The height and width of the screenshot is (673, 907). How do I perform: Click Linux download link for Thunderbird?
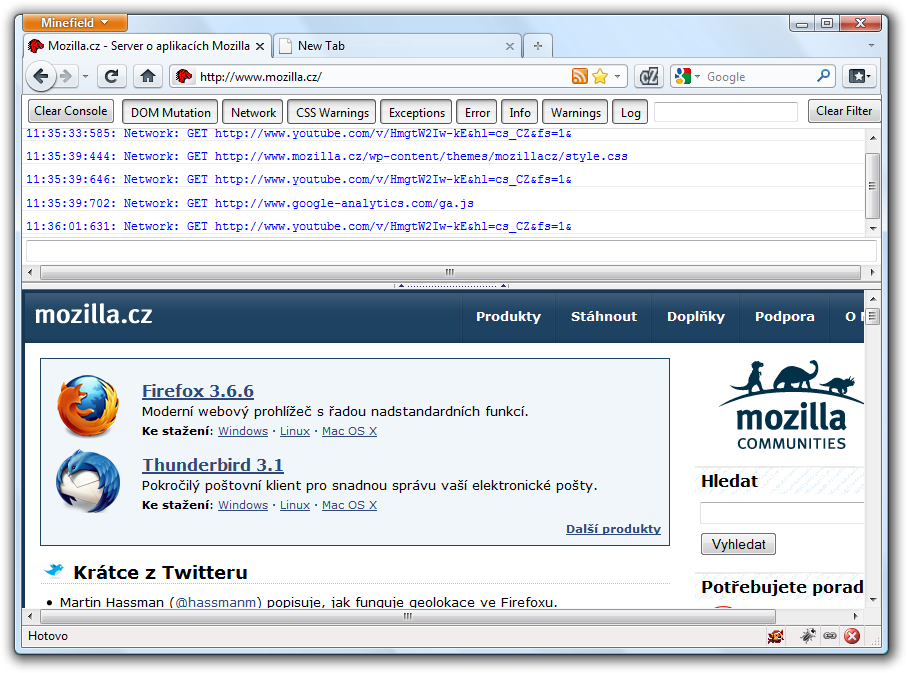[x=295, y=505]
